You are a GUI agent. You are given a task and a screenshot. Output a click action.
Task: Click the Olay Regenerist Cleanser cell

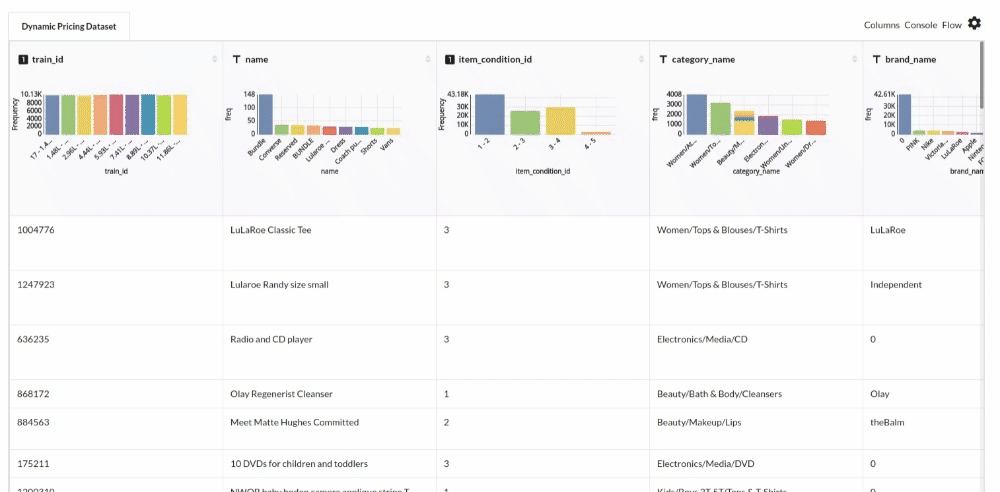click(x=330, y=394)
